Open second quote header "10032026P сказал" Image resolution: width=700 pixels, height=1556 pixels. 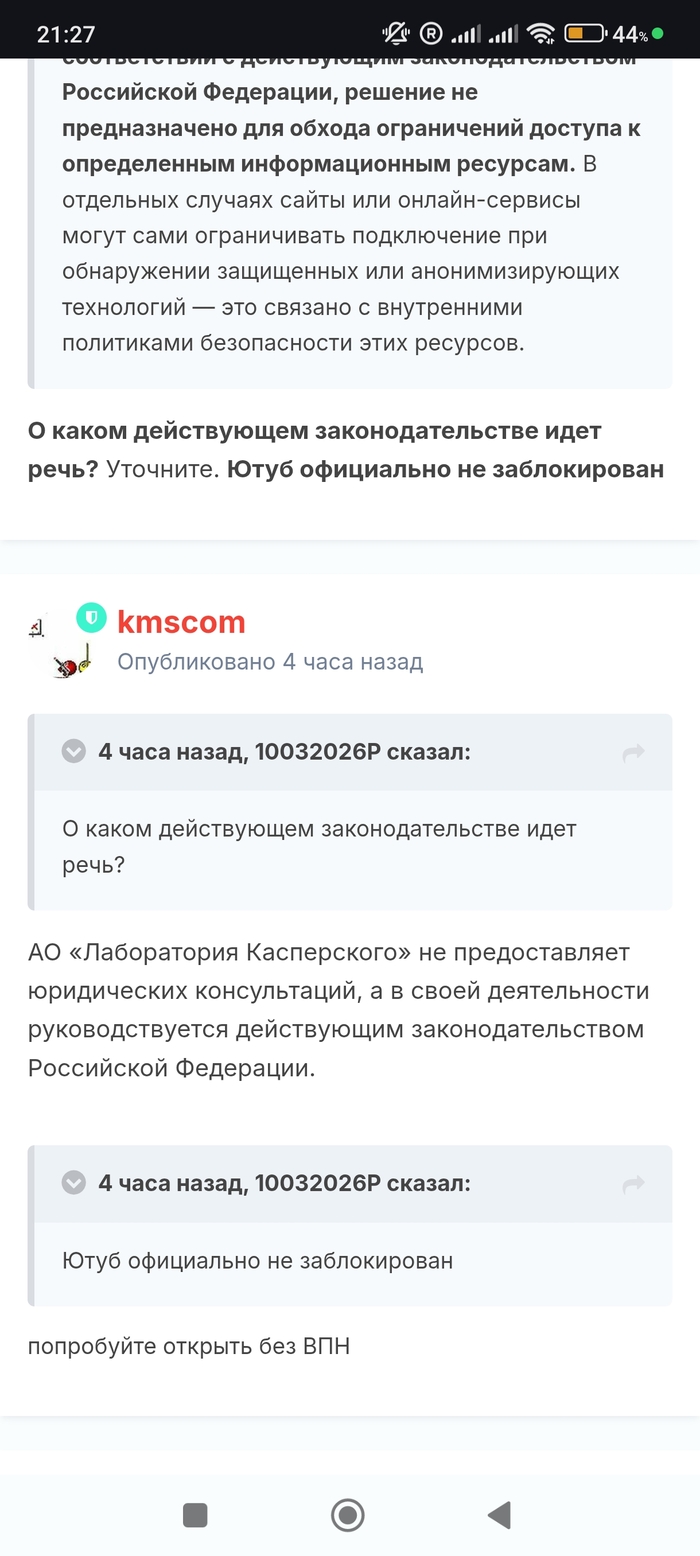pos(284,1184)
